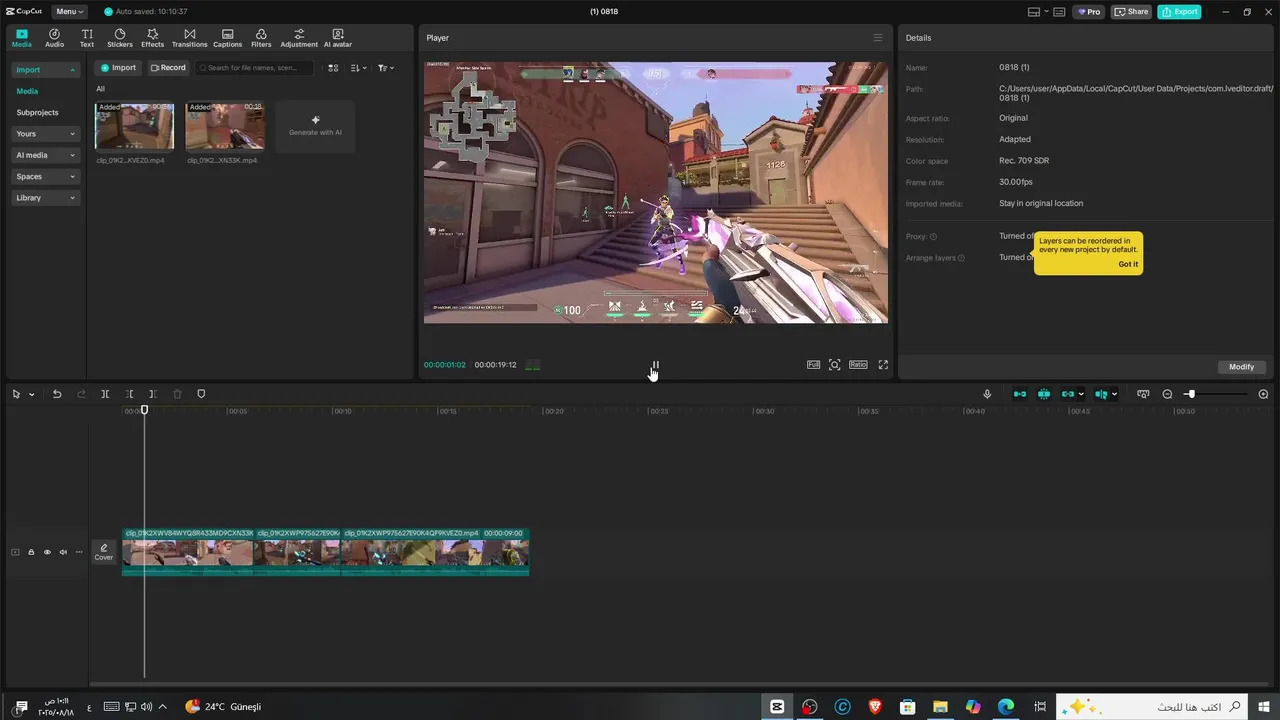Open the Transitions panel tab

[189, 38]
